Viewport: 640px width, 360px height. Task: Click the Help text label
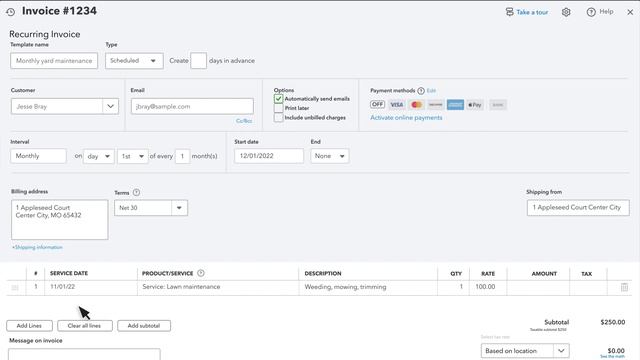coord(606,12)
